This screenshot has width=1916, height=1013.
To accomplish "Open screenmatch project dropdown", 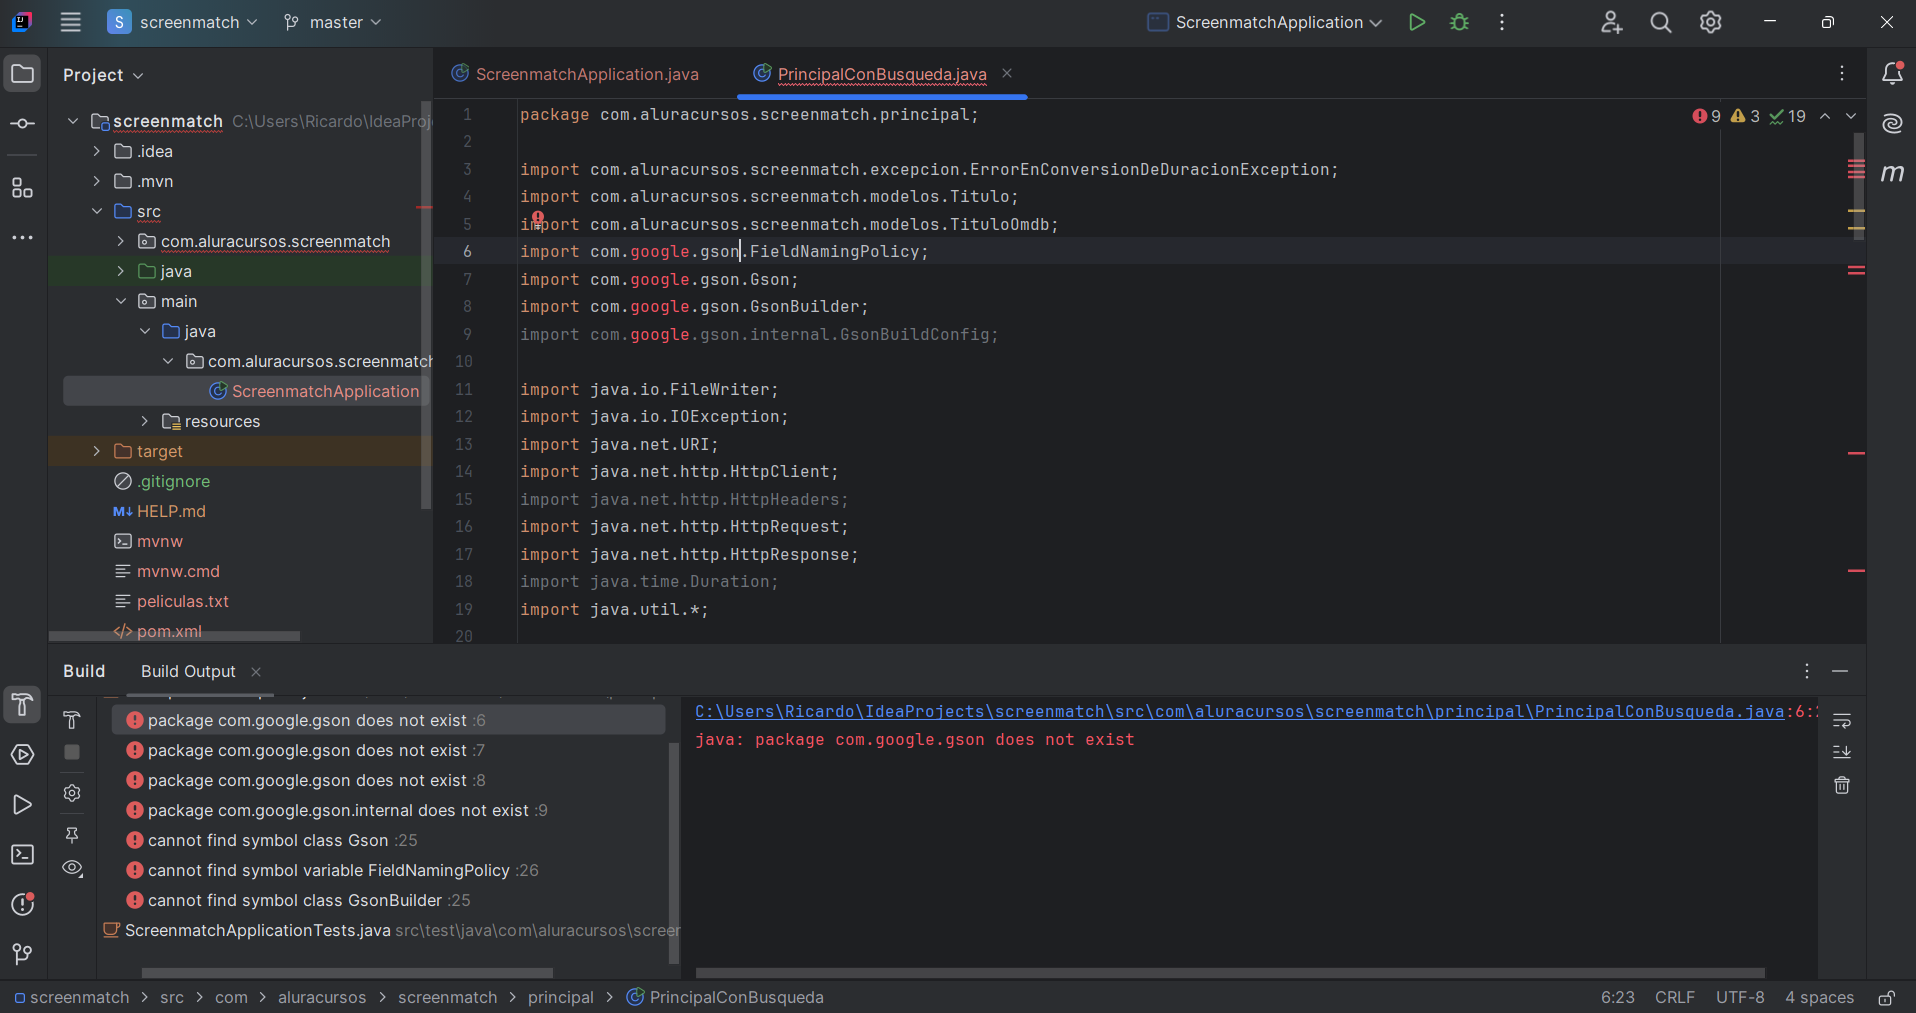I will coord(183,22).
